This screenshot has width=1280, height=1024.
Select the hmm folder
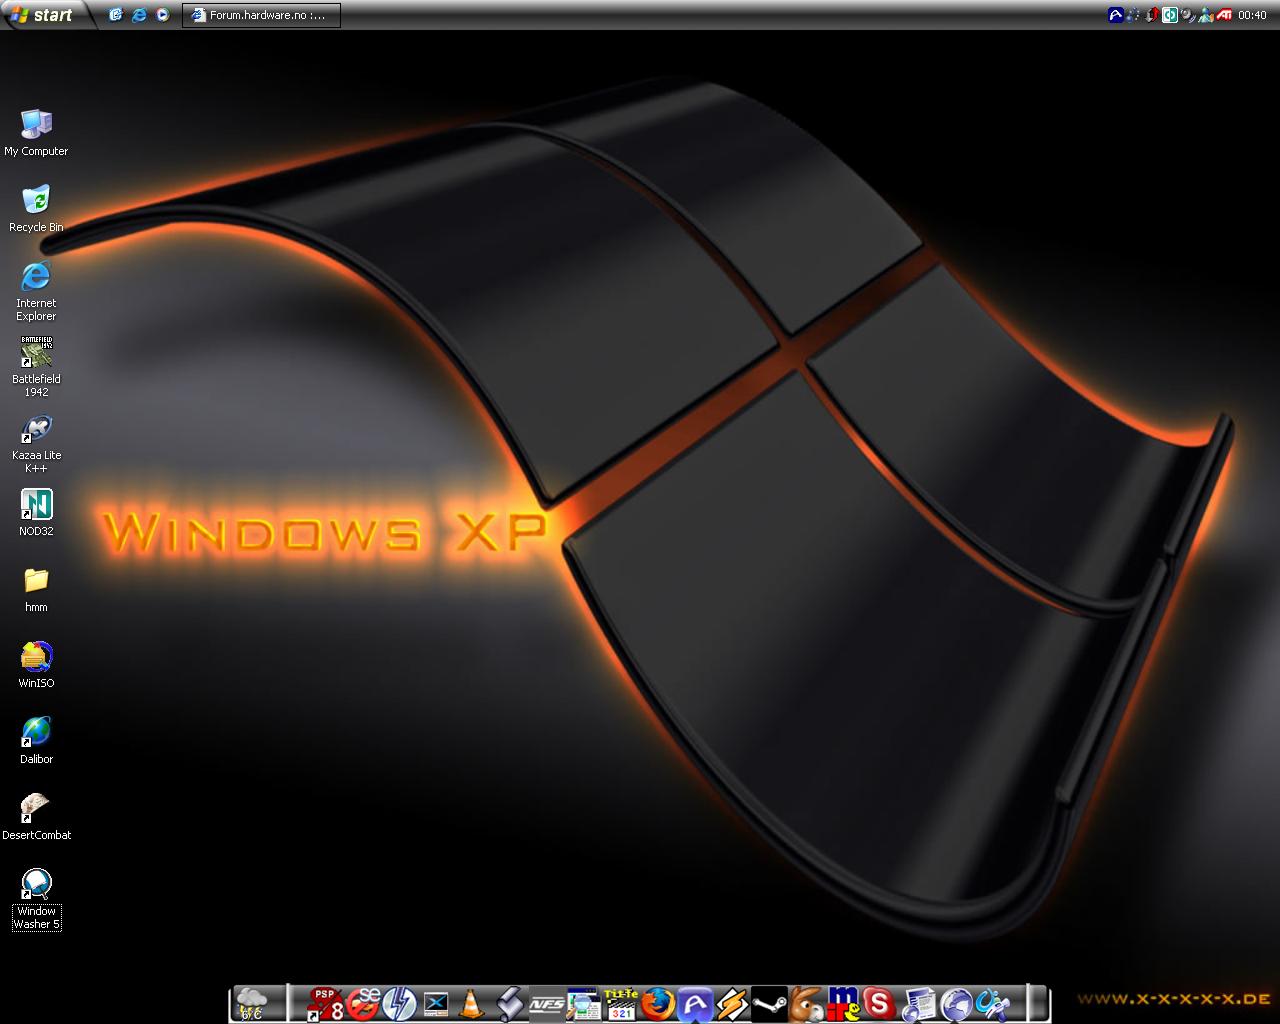pyautogui.click(x=36, y=589)
